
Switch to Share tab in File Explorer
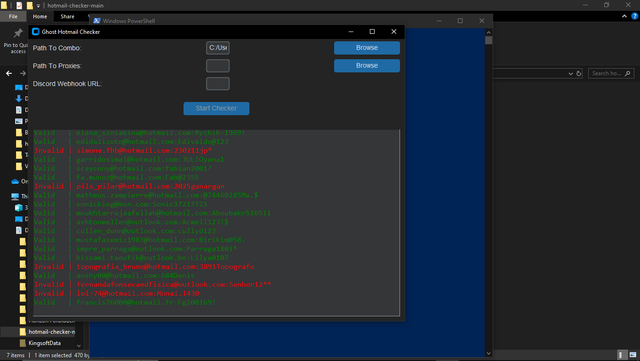pyautogui.click(x=67, y=16)
